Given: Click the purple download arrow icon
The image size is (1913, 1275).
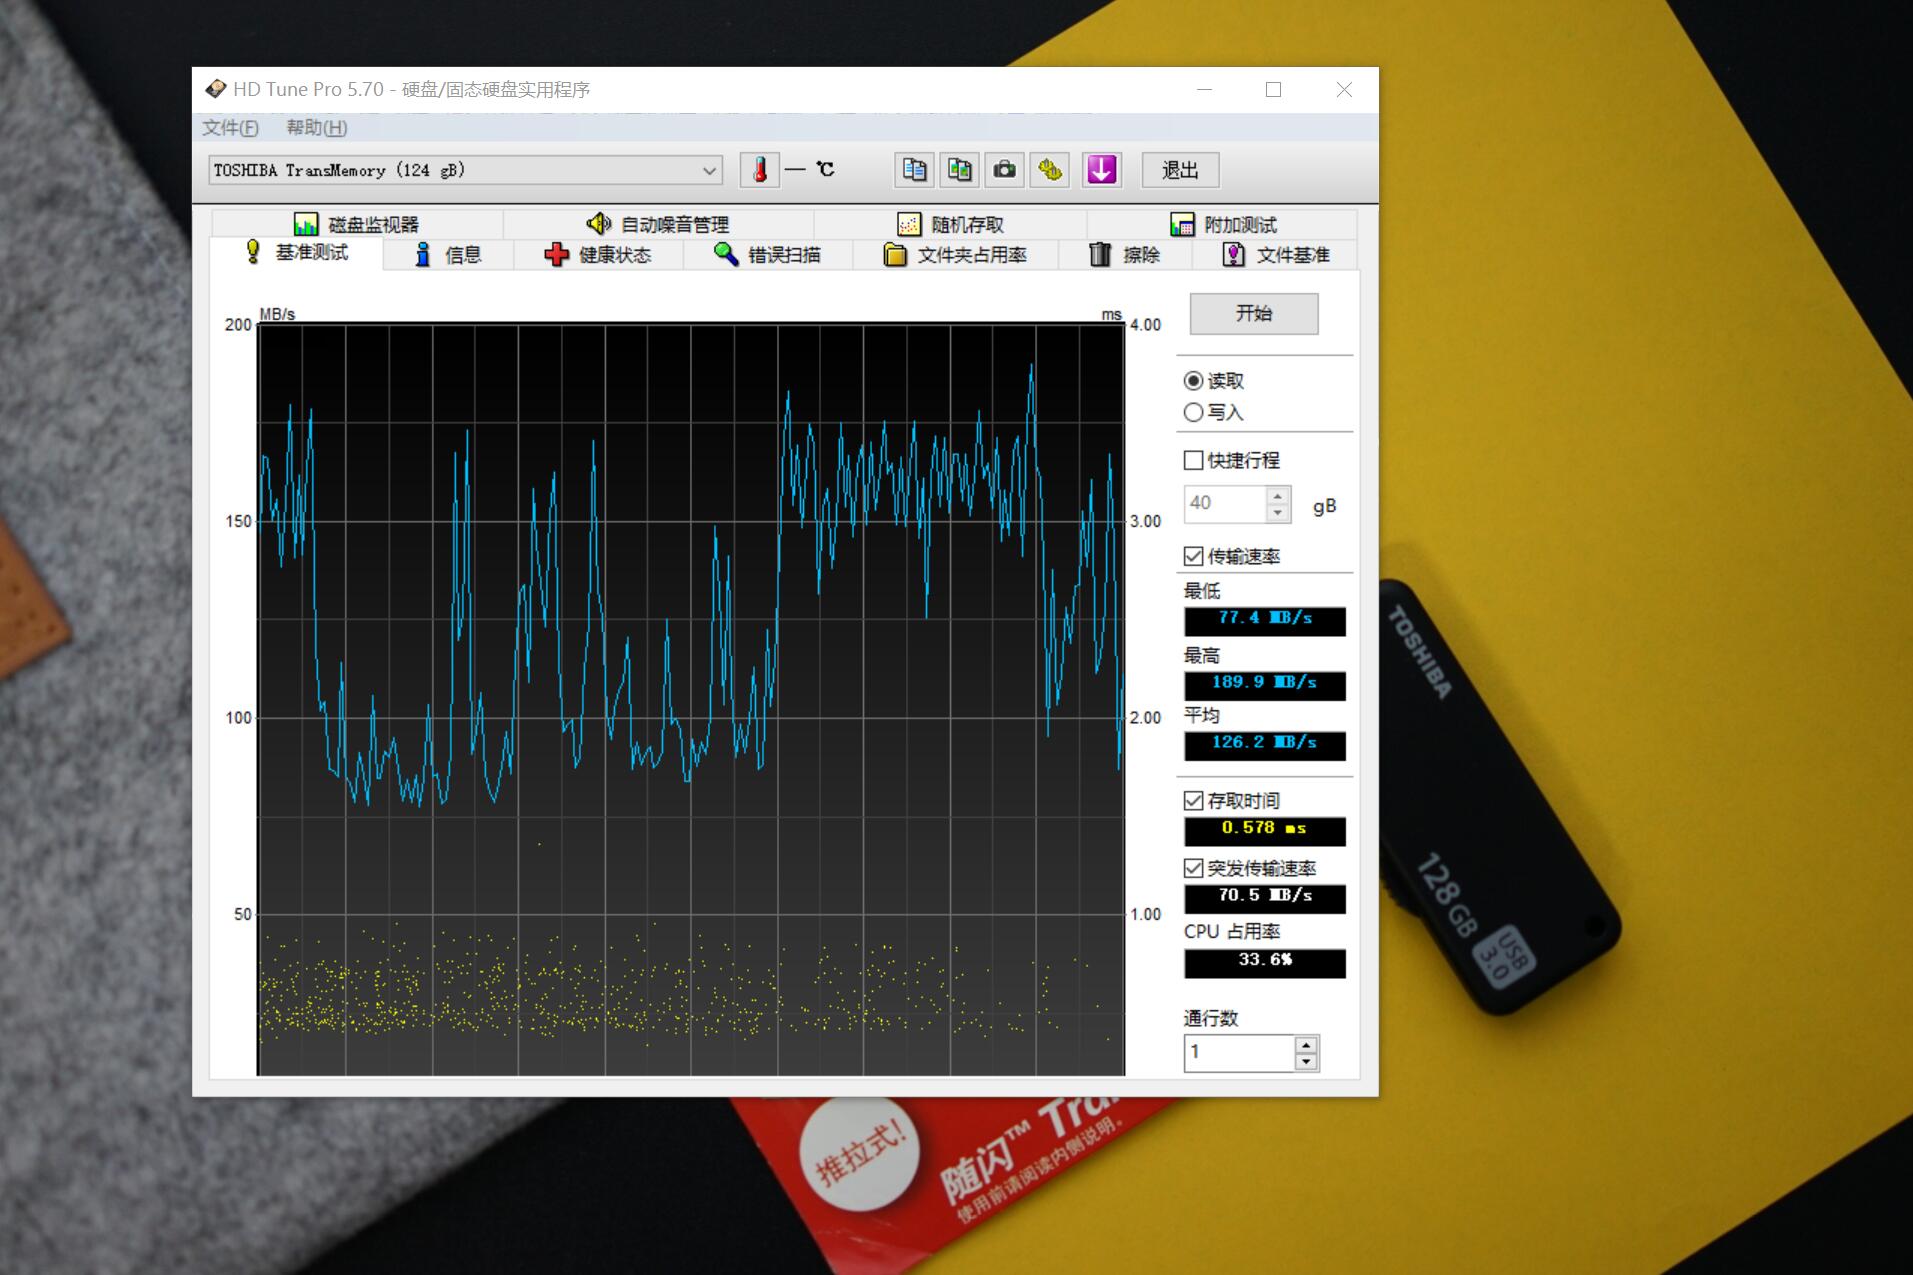Looking at the screenshot, I should (x=1102, y=170).
